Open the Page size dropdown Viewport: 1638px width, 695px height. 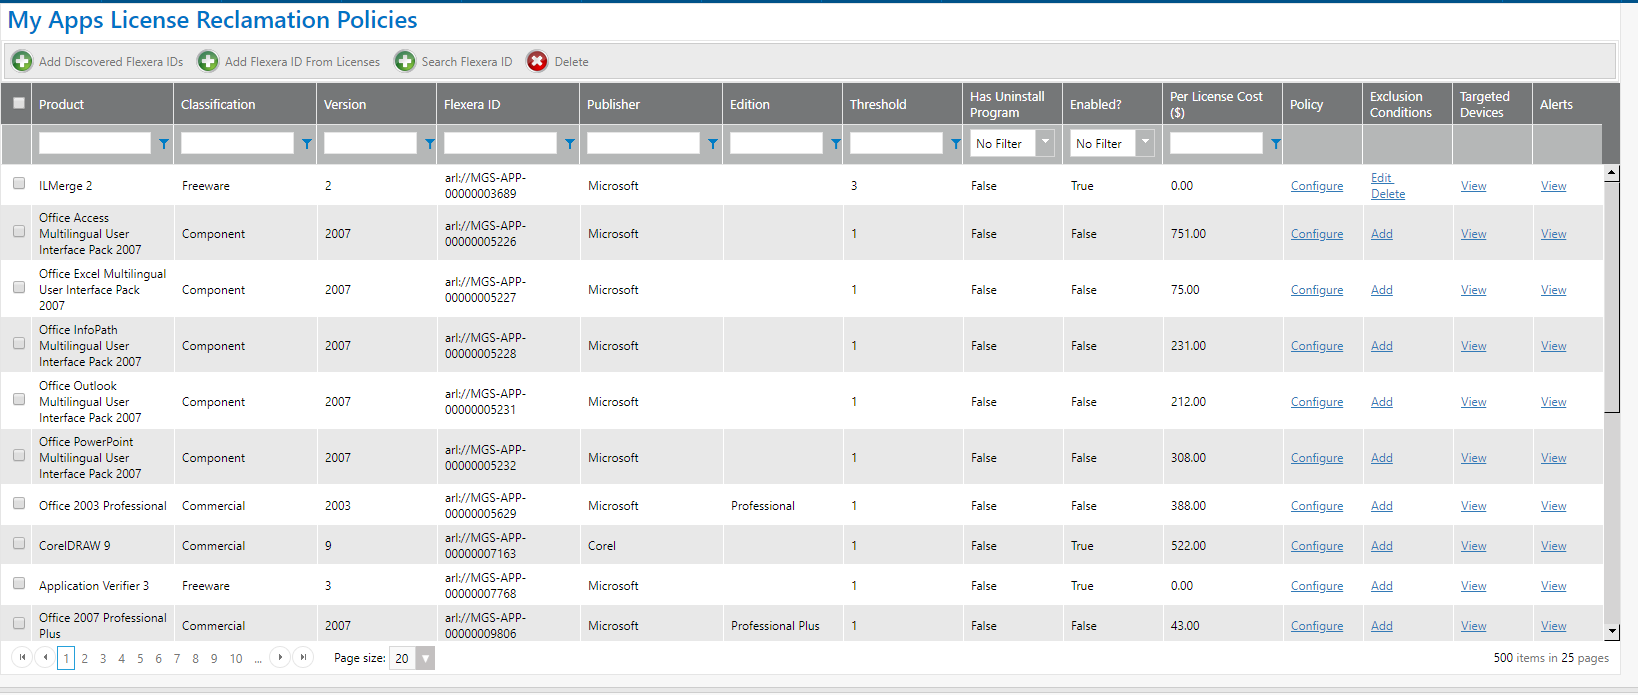click(x=426, y=658)
